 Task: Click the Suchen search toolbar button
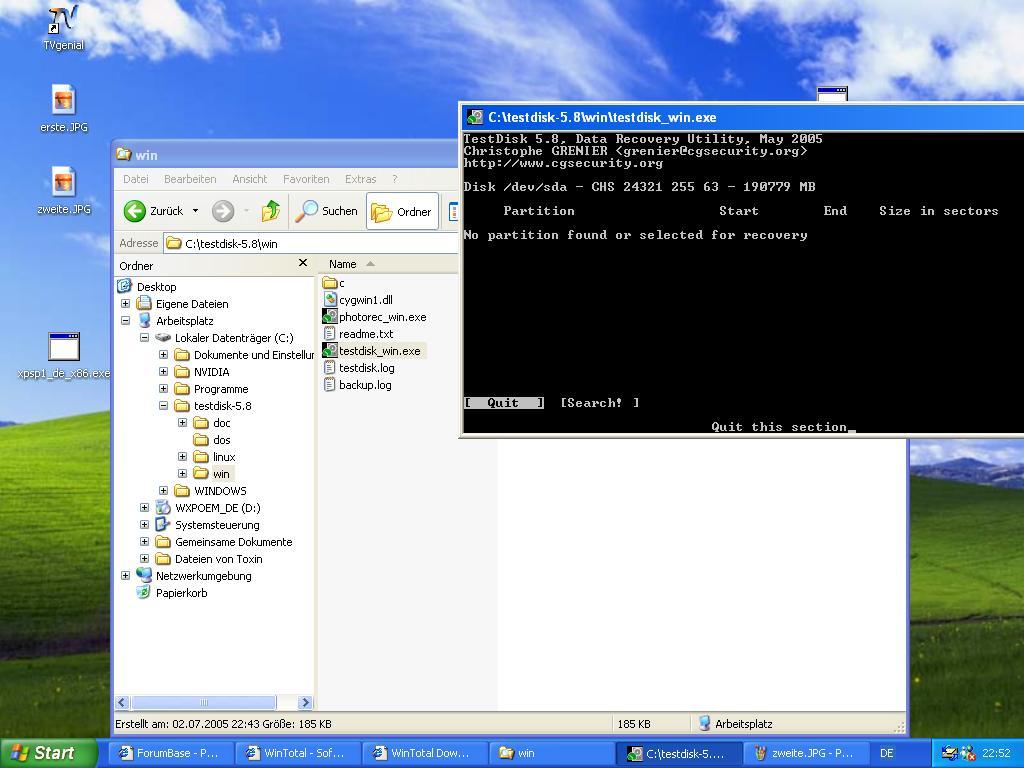tap(327, 211)
